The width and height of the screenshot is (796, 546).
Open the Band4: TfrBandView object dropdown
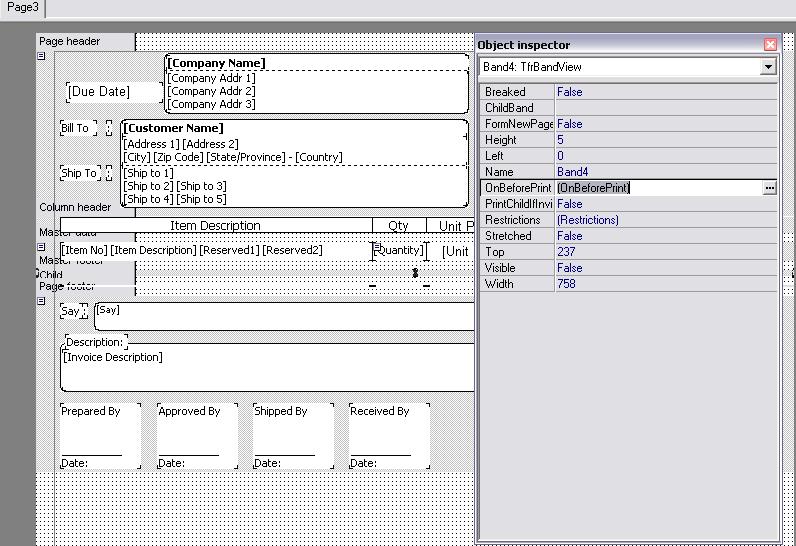pos(768,67)
